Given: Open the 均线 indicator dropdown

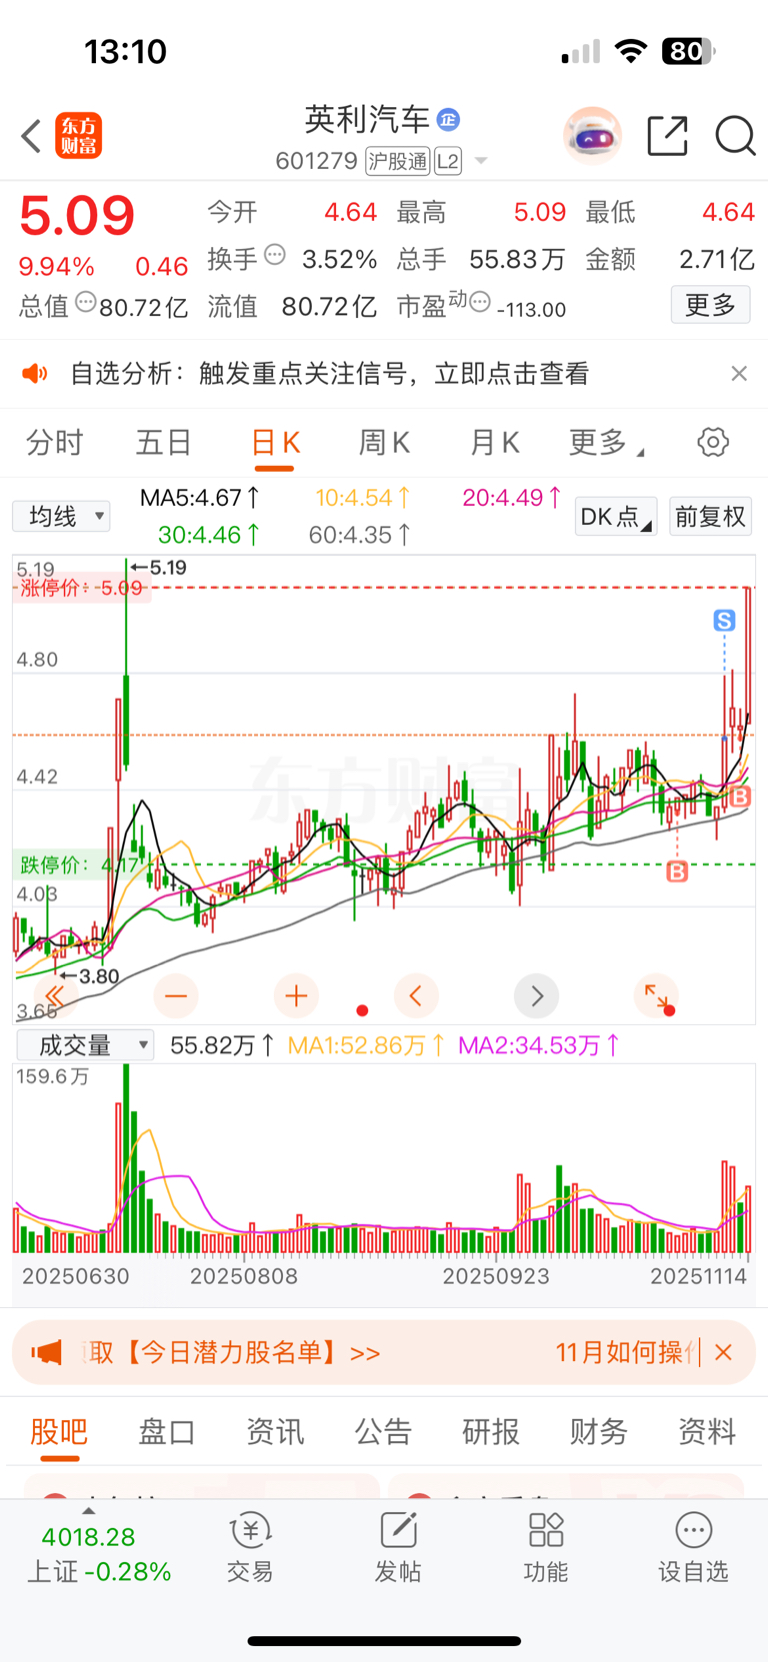Looking at the screenshot, I should 61,516.
